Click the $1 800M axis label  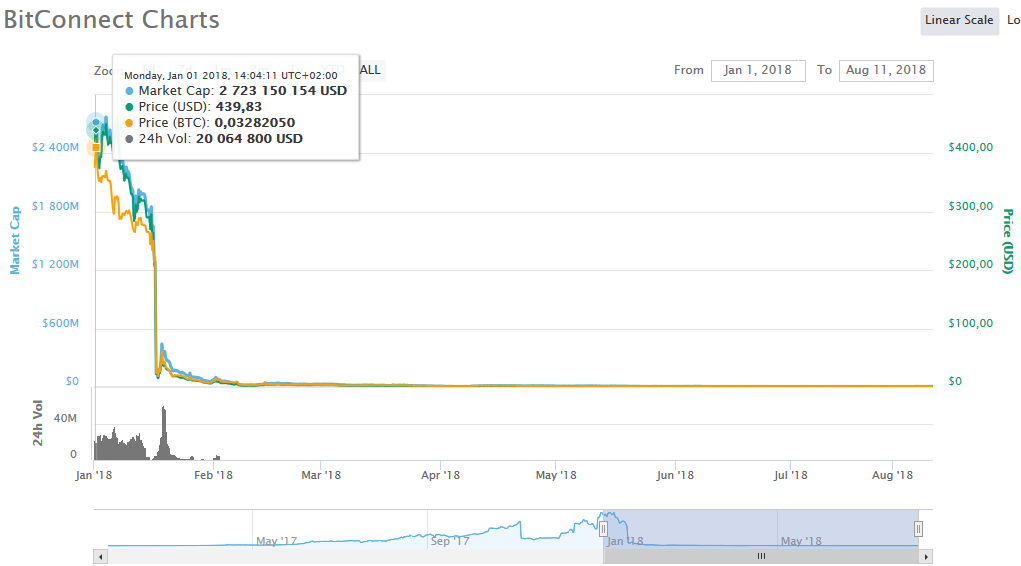pos(55,206)
